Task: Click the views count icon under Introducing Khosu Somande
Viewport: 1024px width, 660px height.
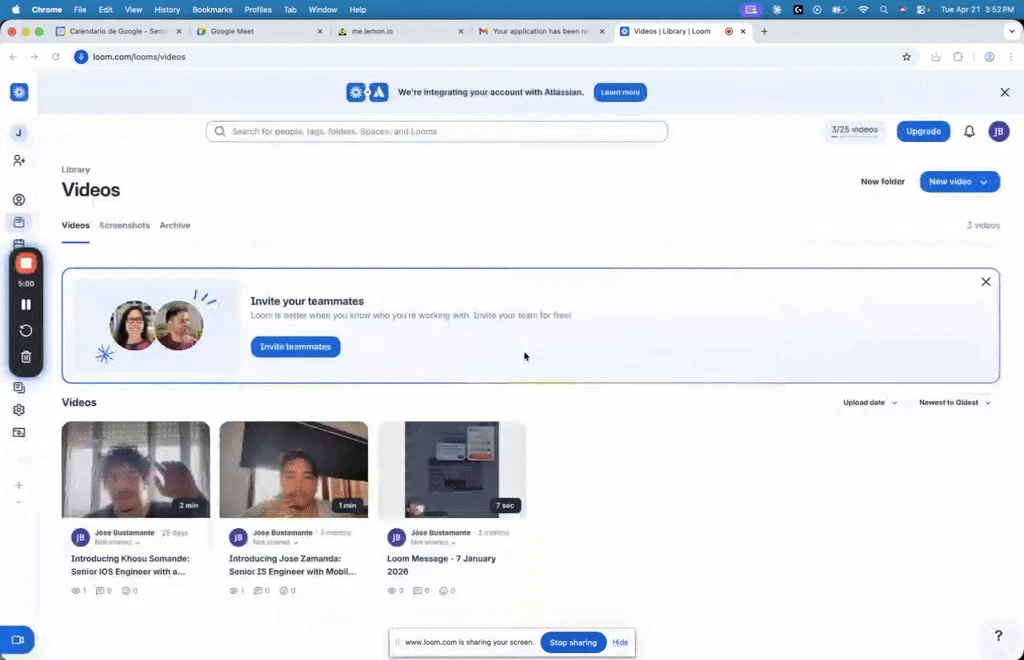Action: coord(76,591)
